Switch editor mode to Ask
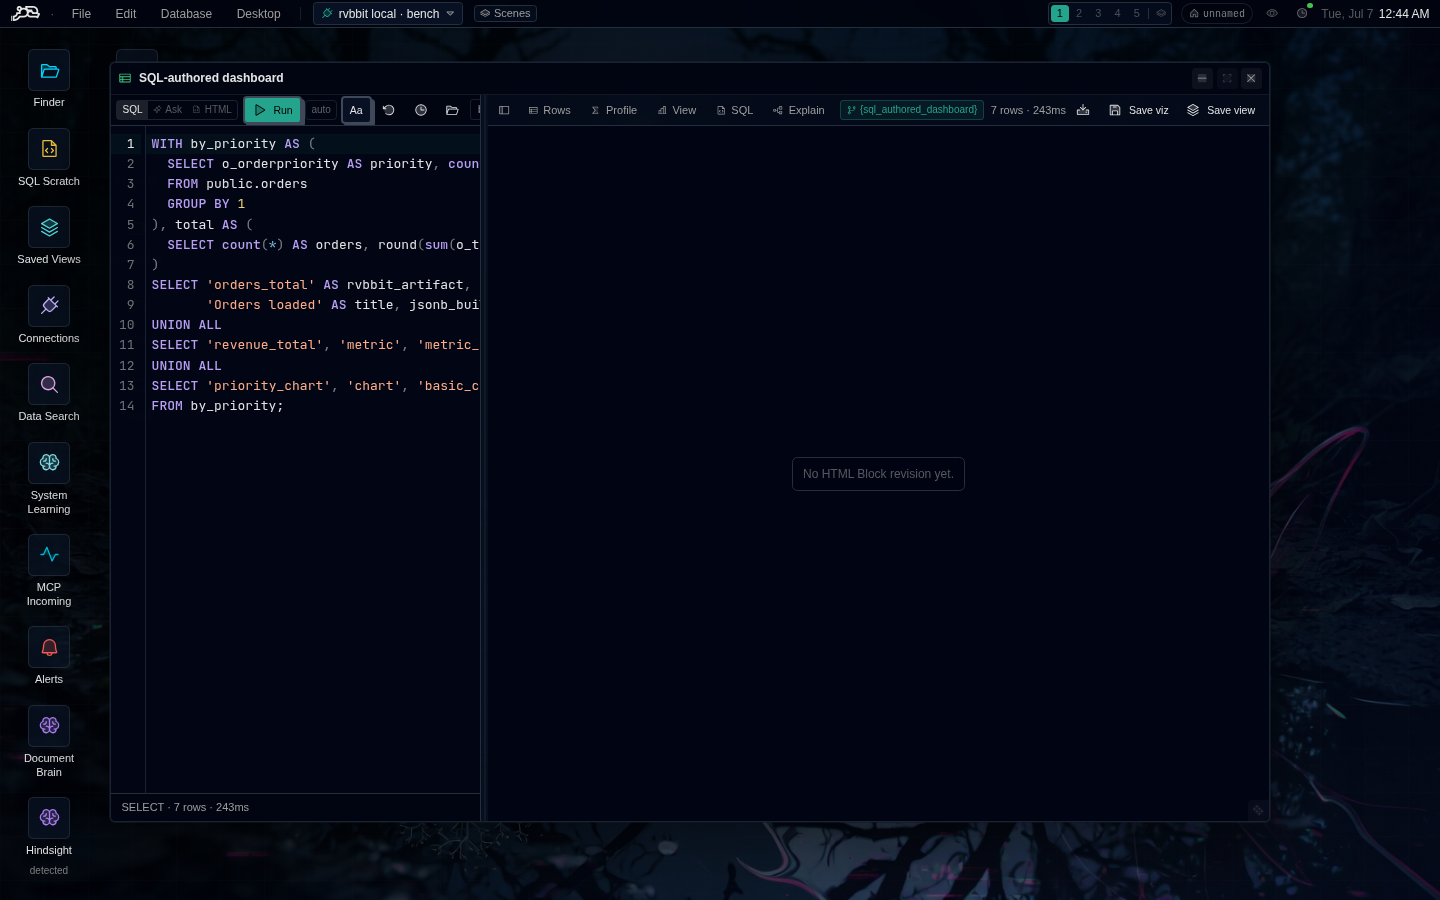This screenshot has height=900, width=1440. [x=168, y=110]
